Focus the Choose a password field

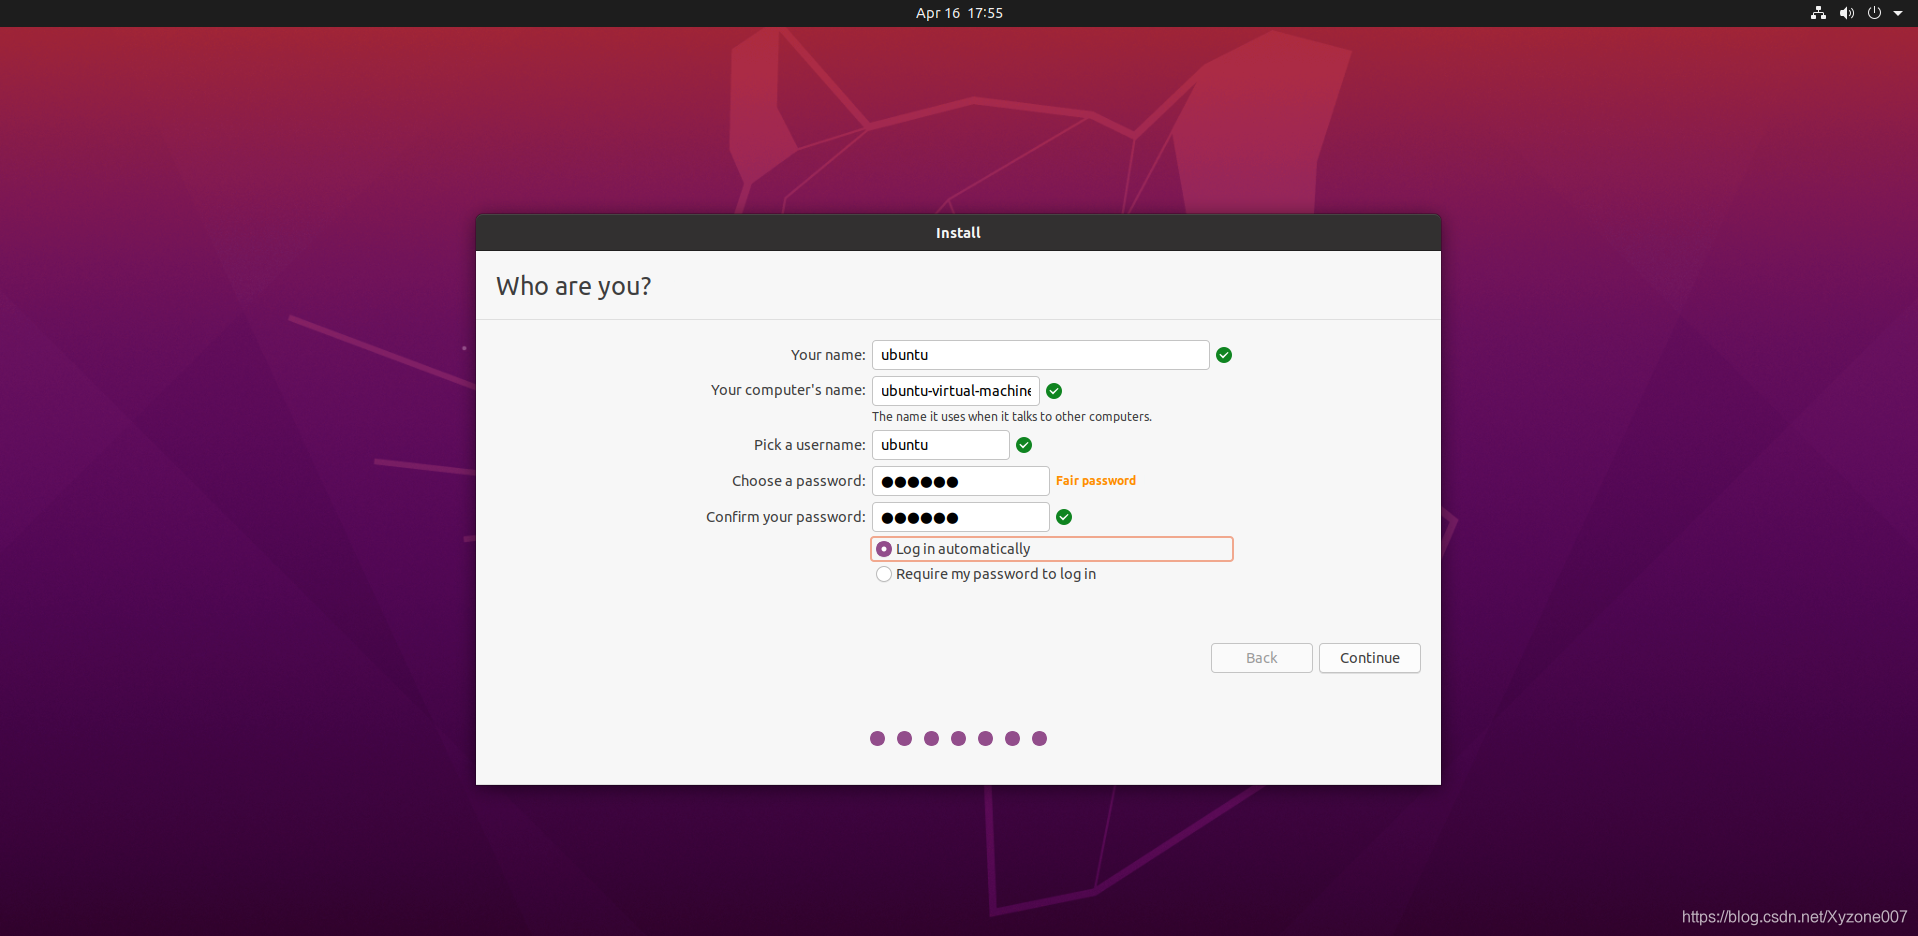(x=960, y=481)
